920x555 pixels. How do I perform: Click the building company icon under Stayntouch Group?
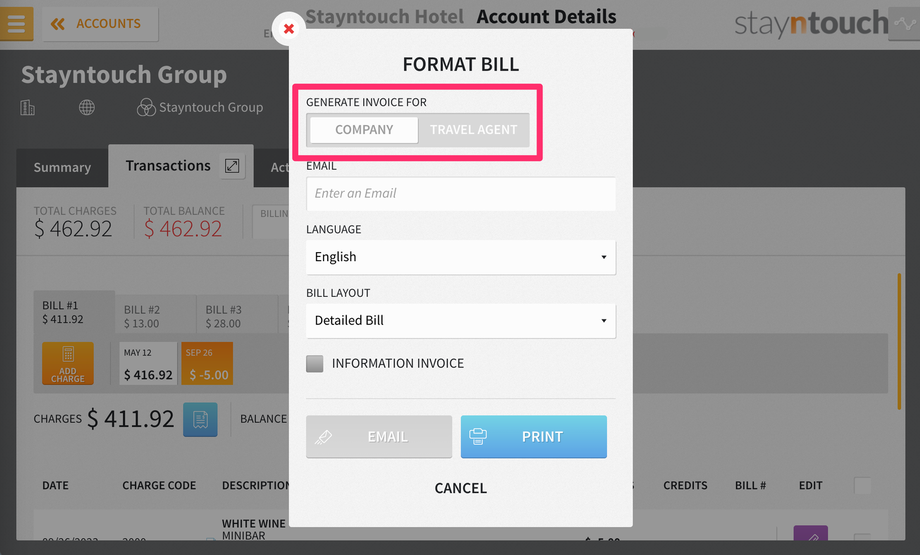[x=28, y=107]
